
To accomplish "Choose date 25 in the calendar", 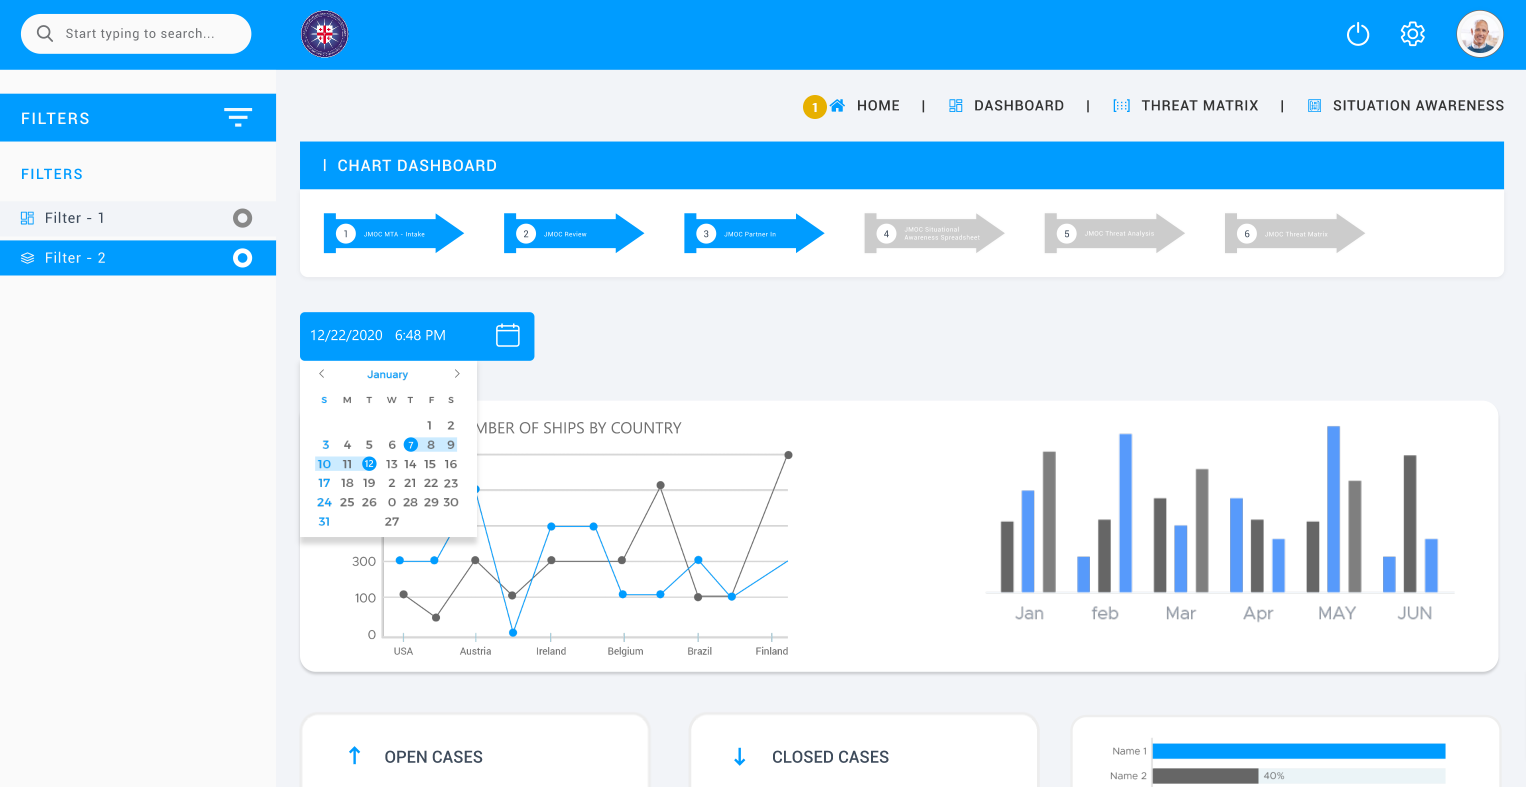I will coord(347,502).
